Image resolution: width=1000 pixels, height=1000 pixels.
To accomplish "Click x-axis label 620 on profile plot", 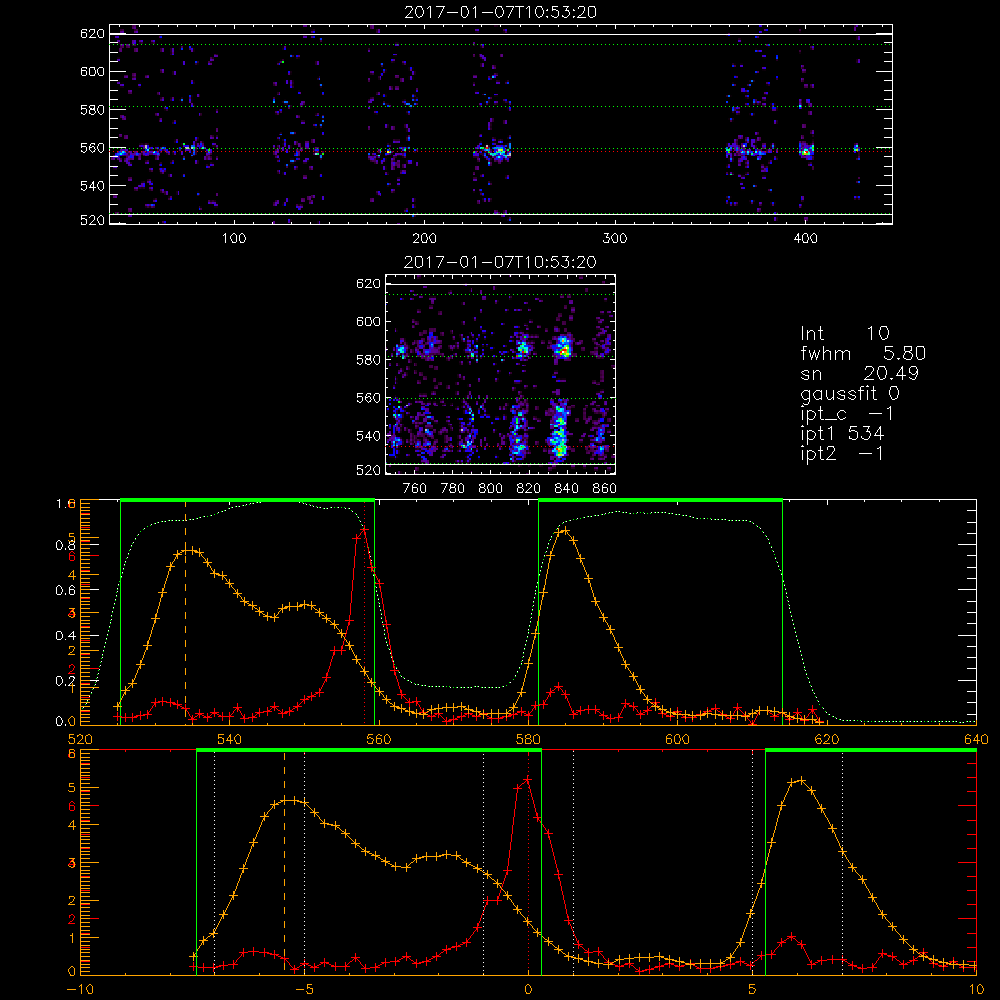I will click(827, 739).
